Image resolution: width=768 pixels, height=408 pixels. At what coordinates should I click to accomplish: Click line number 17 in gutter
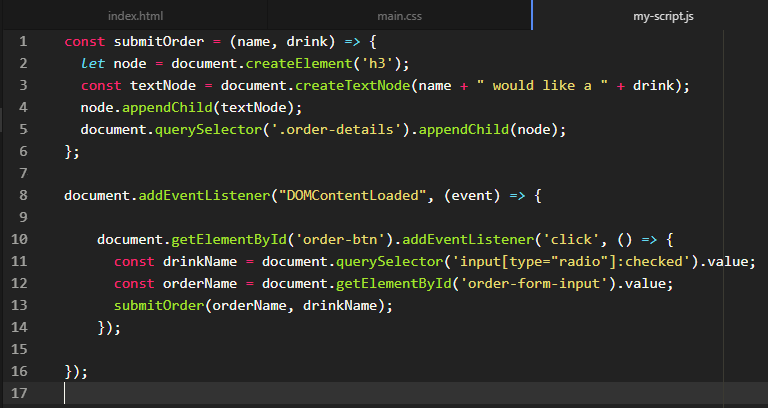pos(19,393)
